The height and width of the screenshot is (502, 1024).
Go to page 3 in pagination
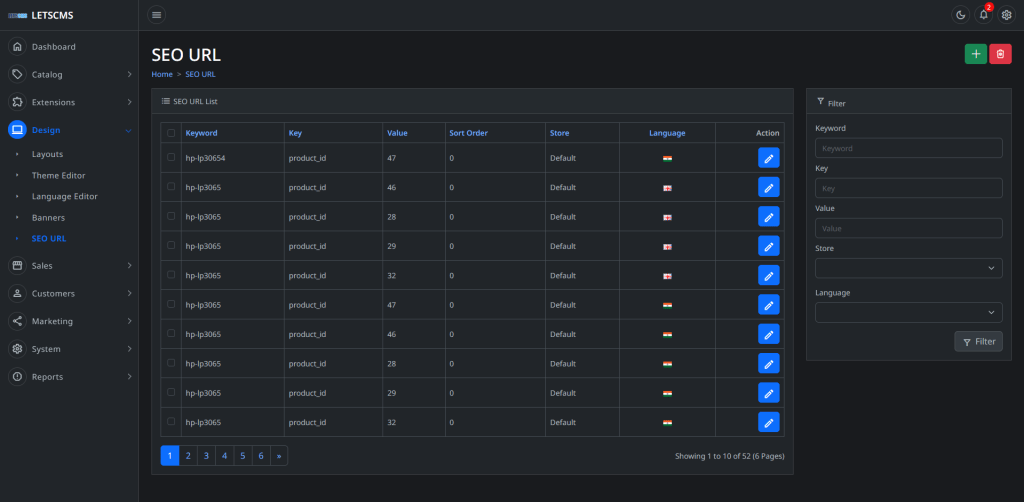click(206, 456)
